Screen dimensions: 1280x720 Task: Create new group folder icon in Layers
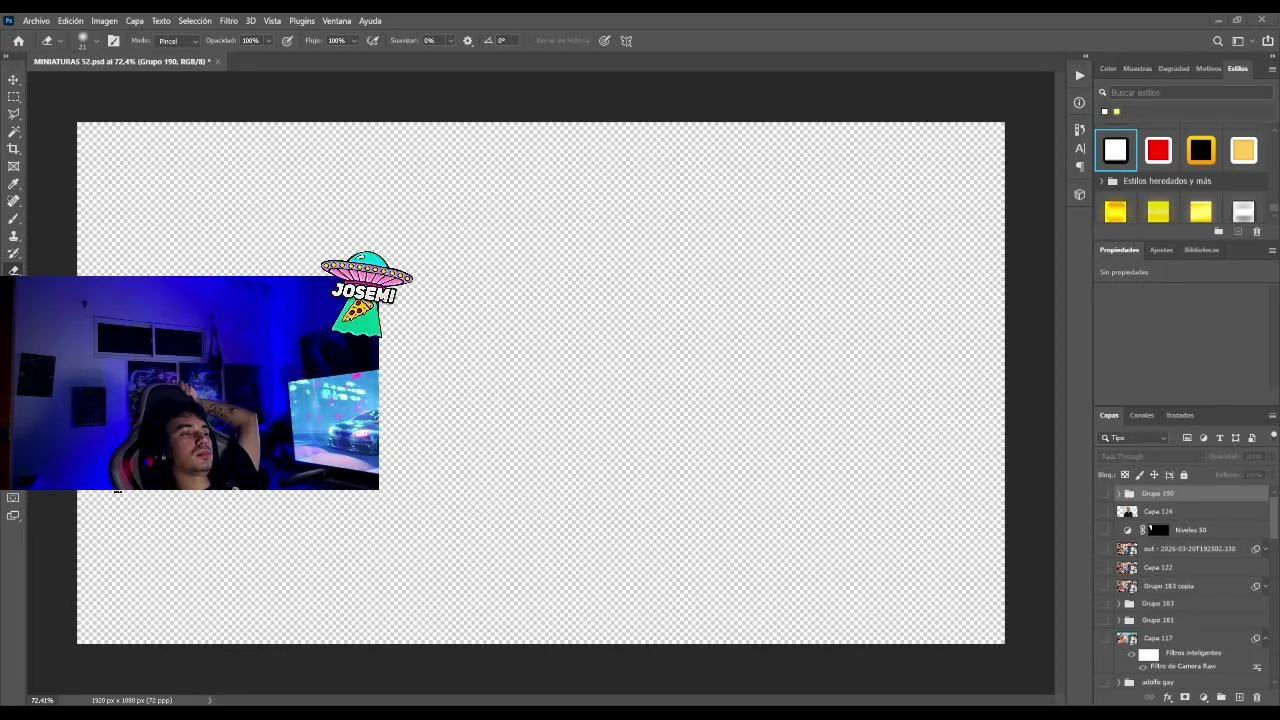tap(1221, 697)
